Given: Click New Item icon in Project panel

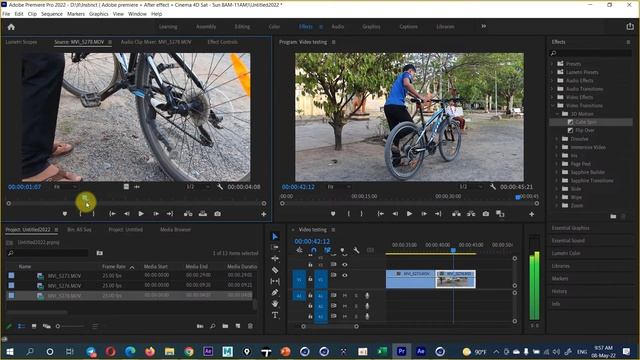Looking at the screenshot, I should 238,326.
